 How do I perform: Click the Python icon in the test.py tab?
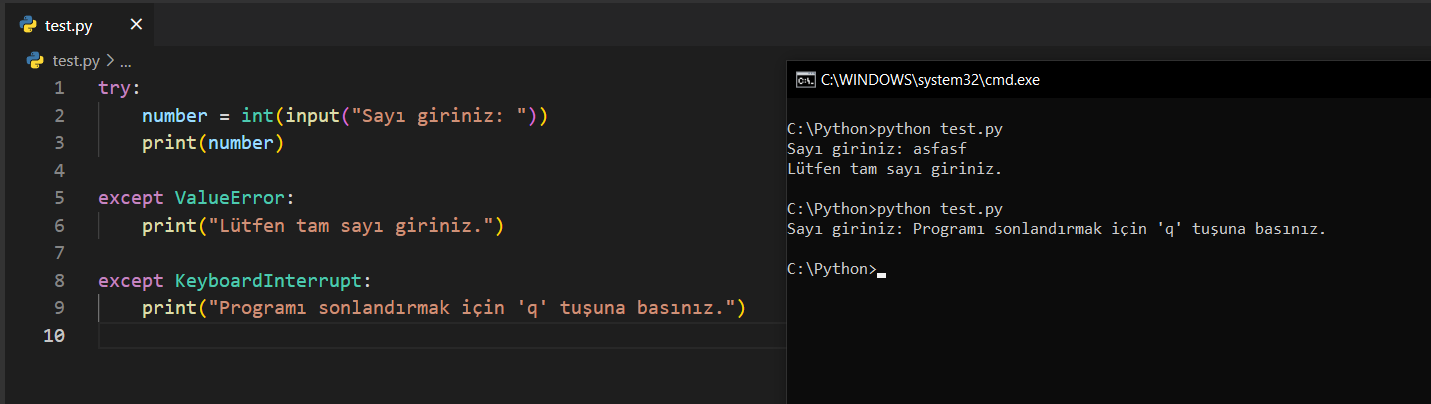pyautogui.click(x=28, y=25)
